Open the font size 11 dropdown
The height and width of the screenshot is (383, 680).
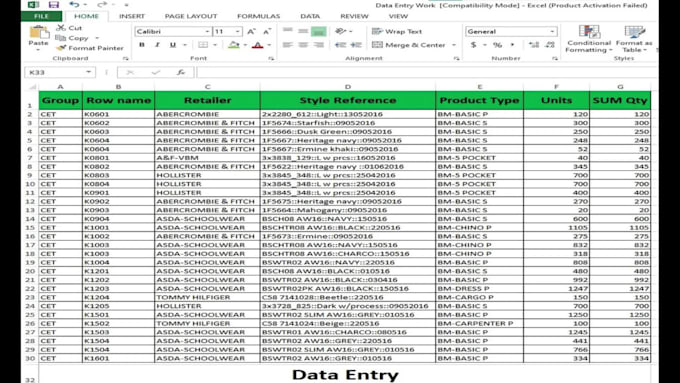pyautogui.click(x=237, y=31)
